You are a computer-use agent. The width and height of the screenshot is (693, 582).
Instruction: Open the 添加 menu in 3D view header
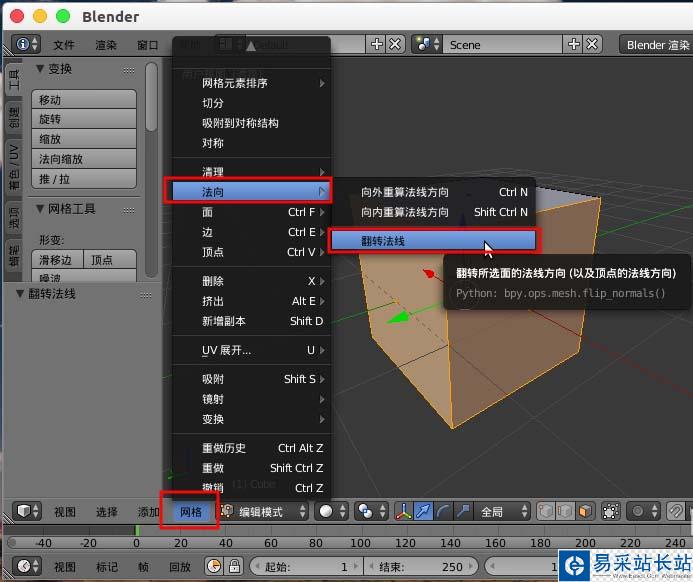(x=148, y=512)
